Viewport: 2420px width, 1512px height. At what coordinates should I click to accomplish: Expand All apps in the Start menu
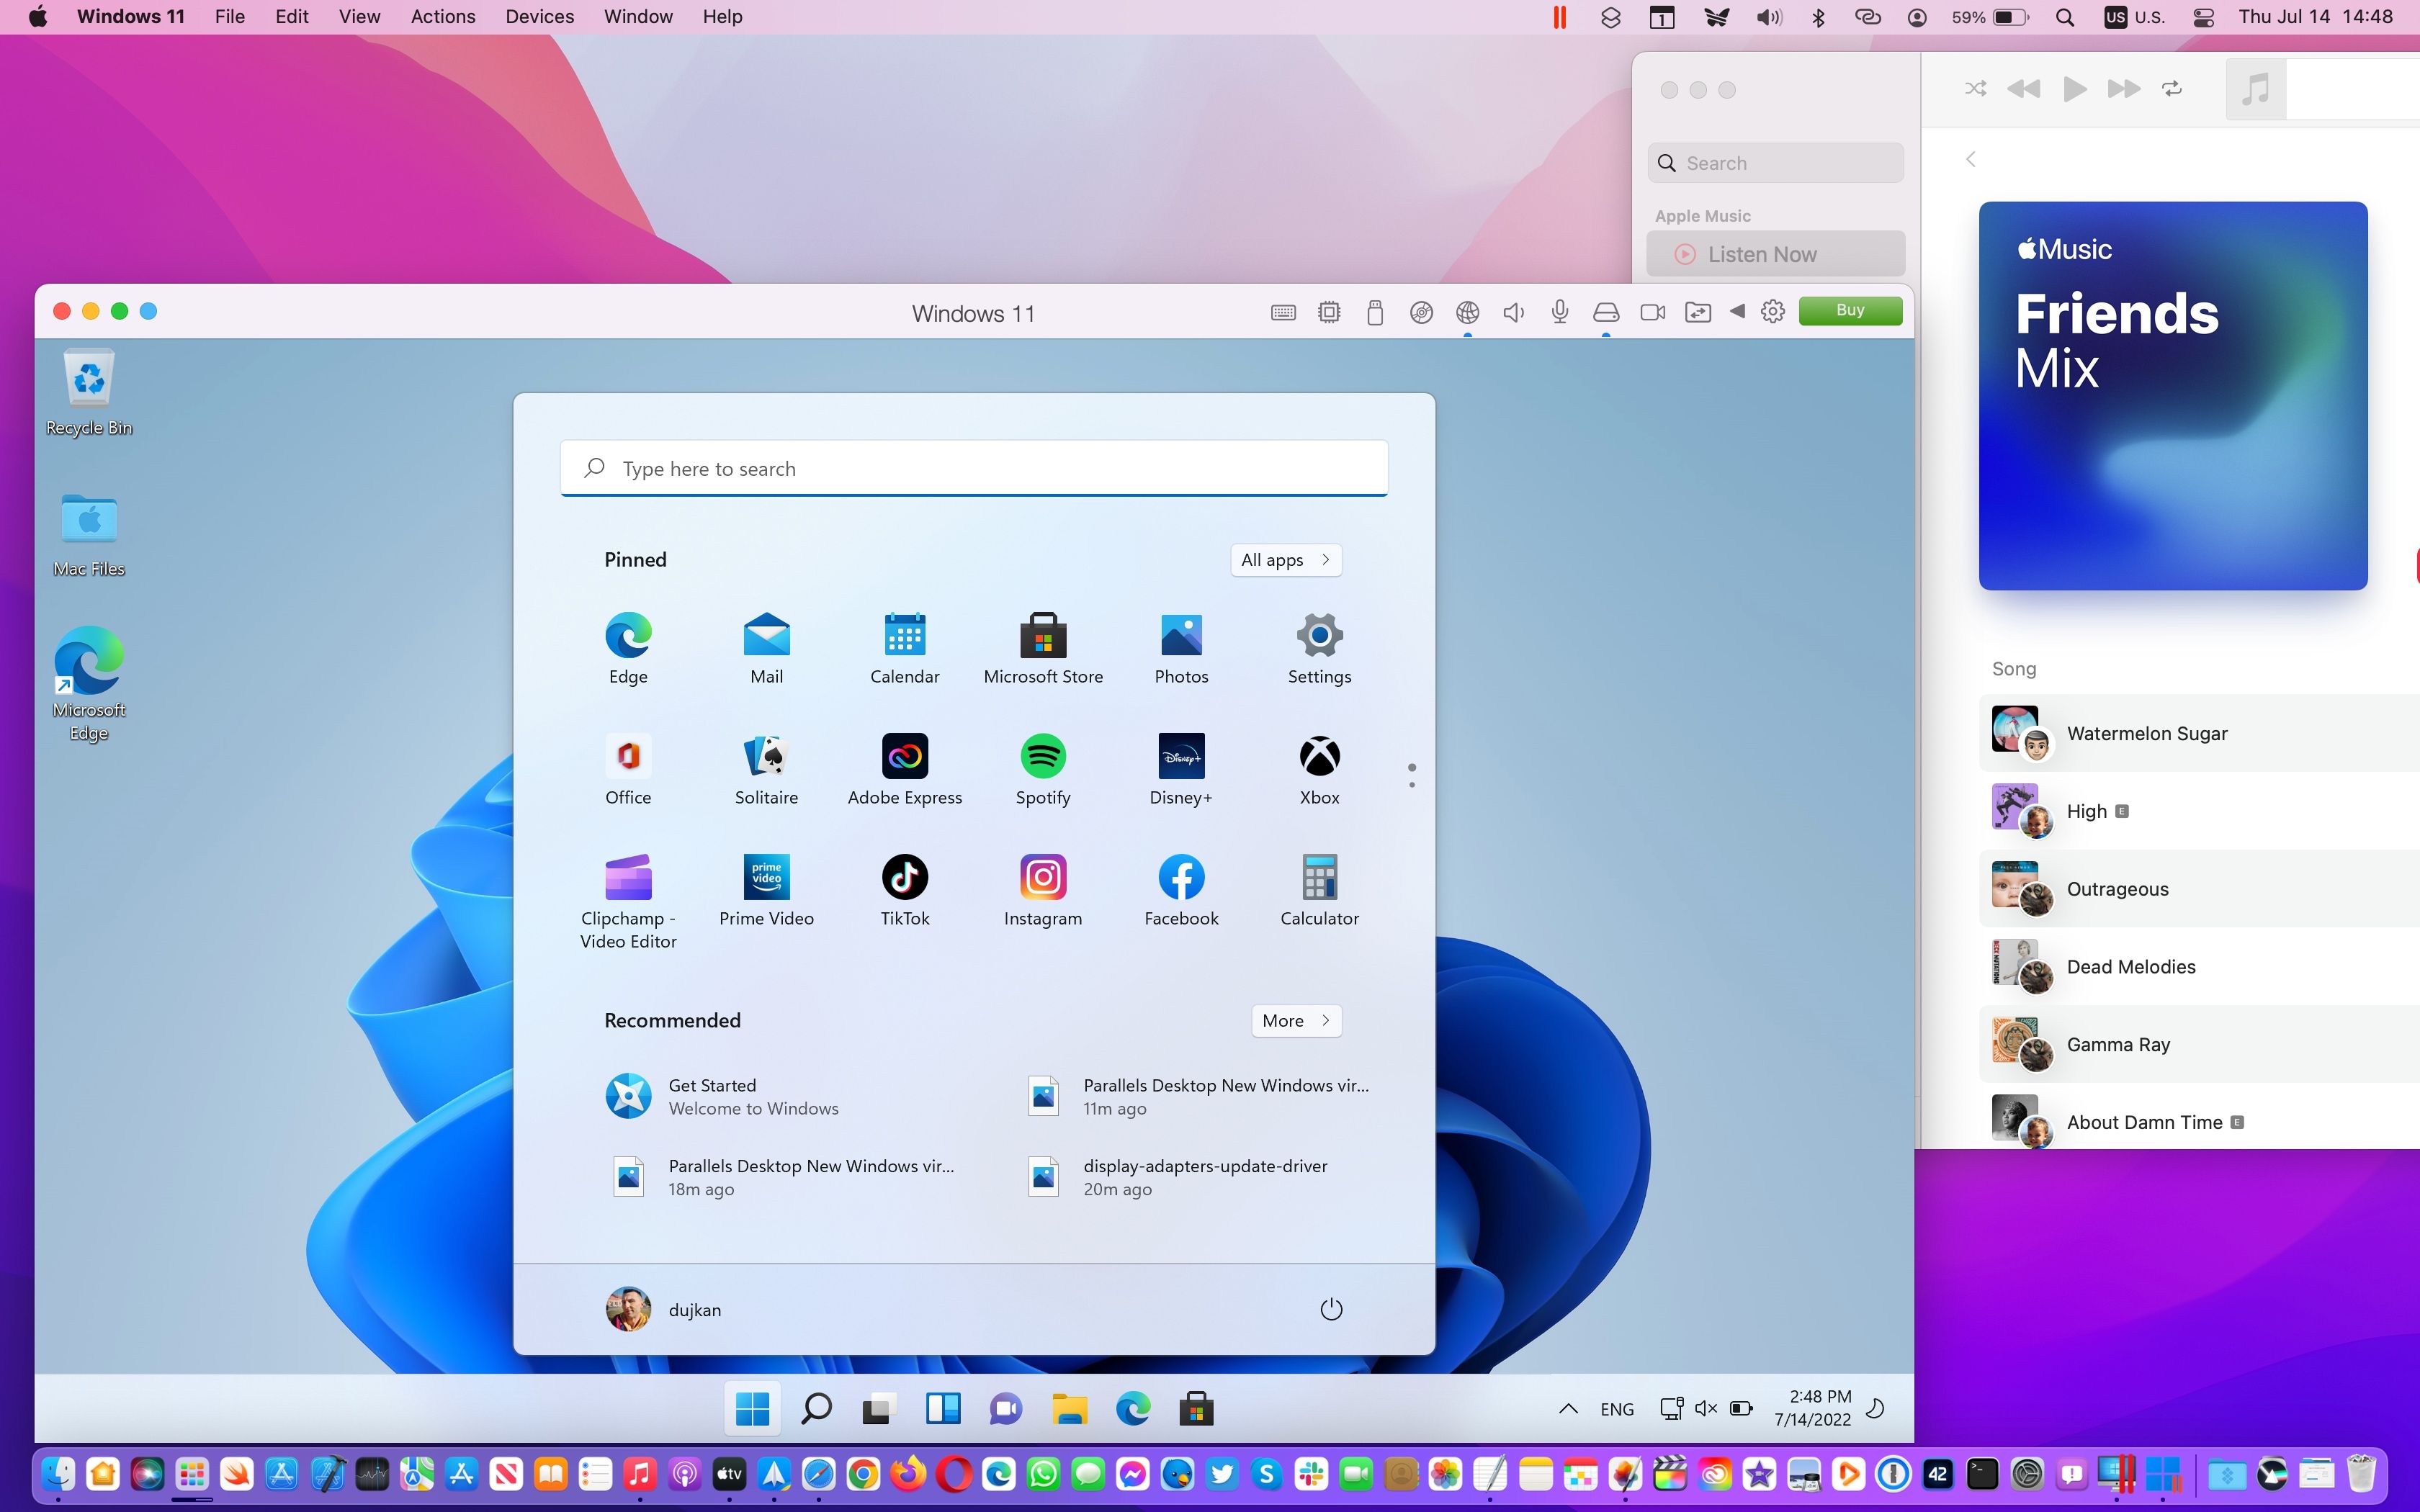[x=1285, y=559]
